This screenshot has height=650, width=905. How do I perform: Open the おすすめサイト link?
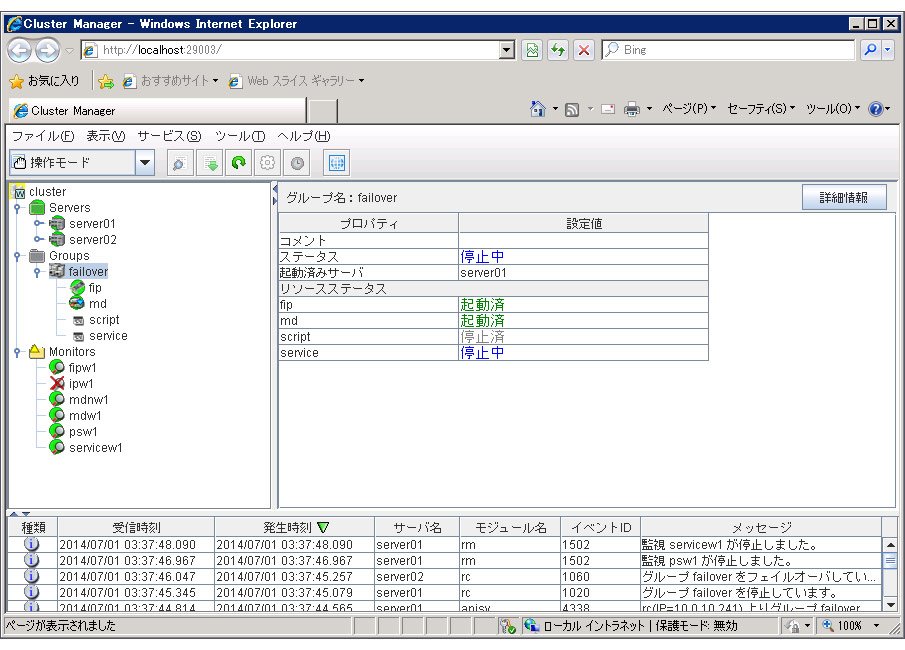171,81
